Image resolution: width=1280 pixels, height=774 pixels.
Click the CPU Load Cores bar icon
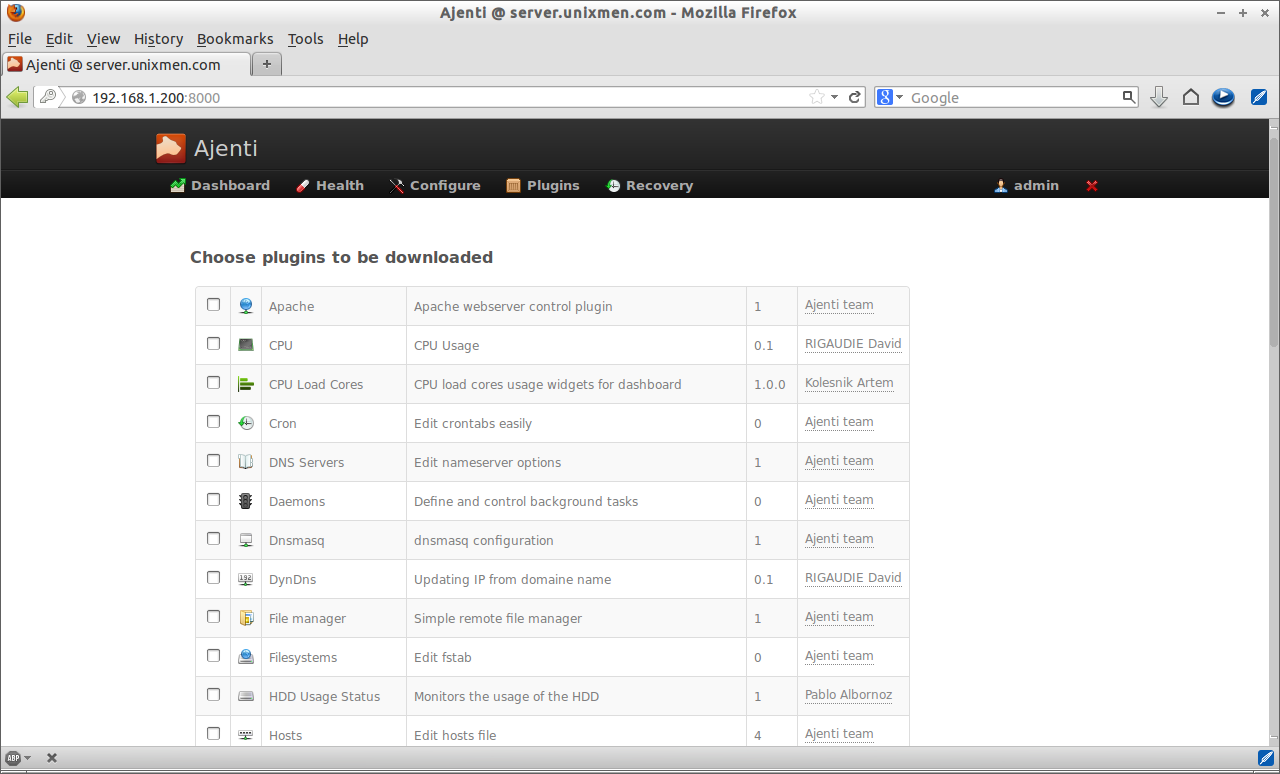pos(246,384)
